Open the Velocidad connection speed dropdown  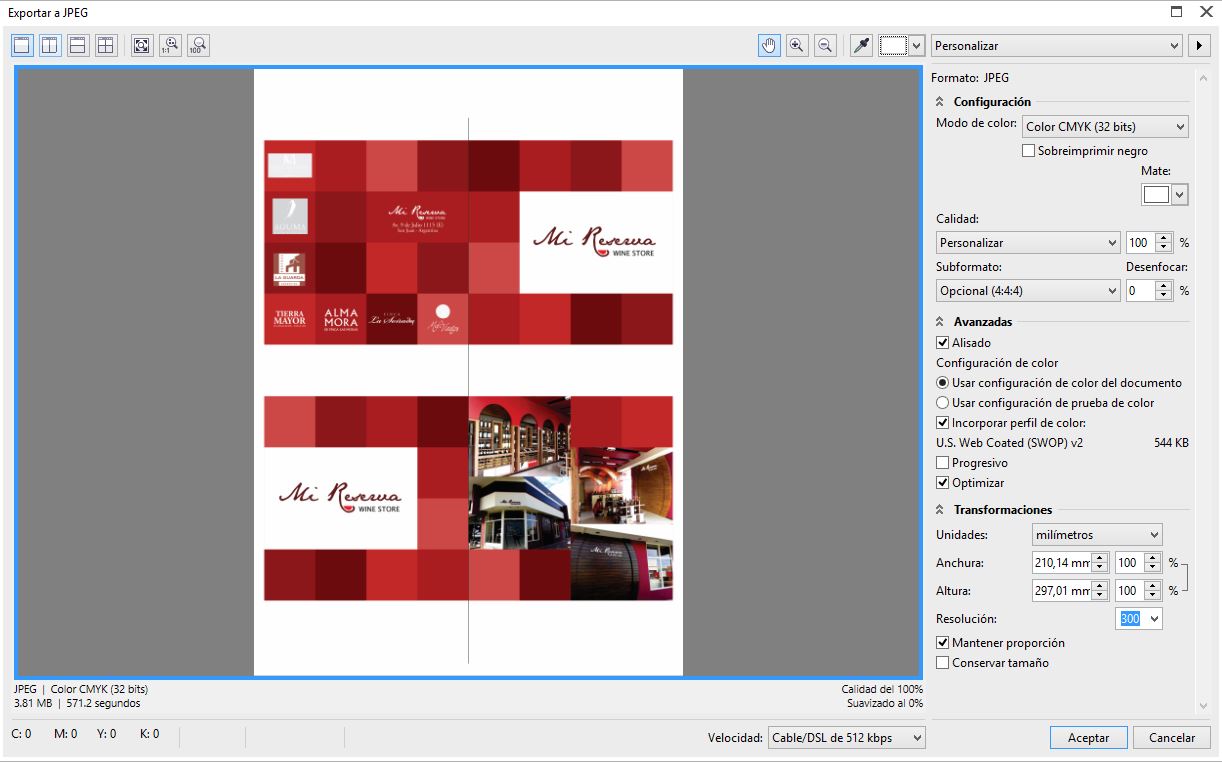[x=846, y=738]
